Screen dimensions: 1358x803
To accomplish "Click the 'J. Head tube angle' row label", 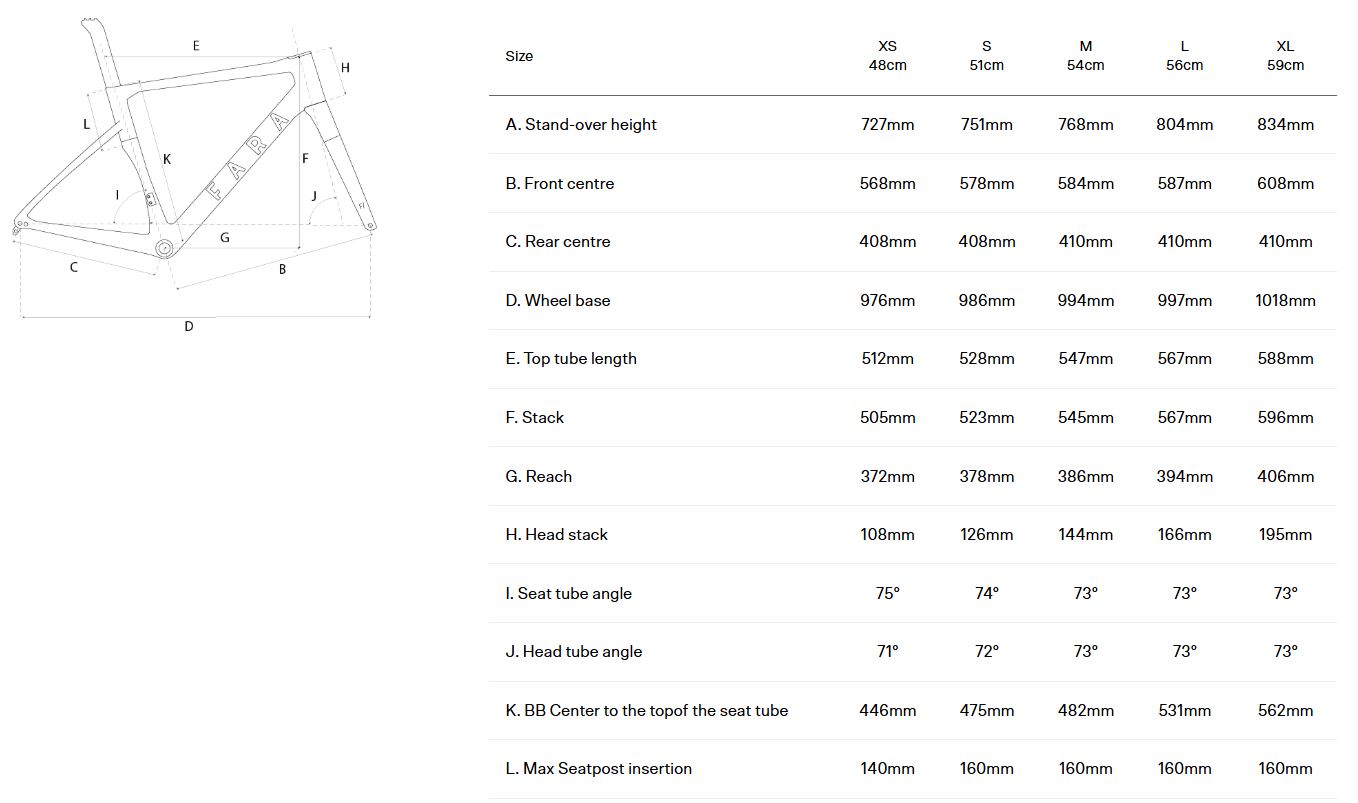I will (x=574, y=651).
